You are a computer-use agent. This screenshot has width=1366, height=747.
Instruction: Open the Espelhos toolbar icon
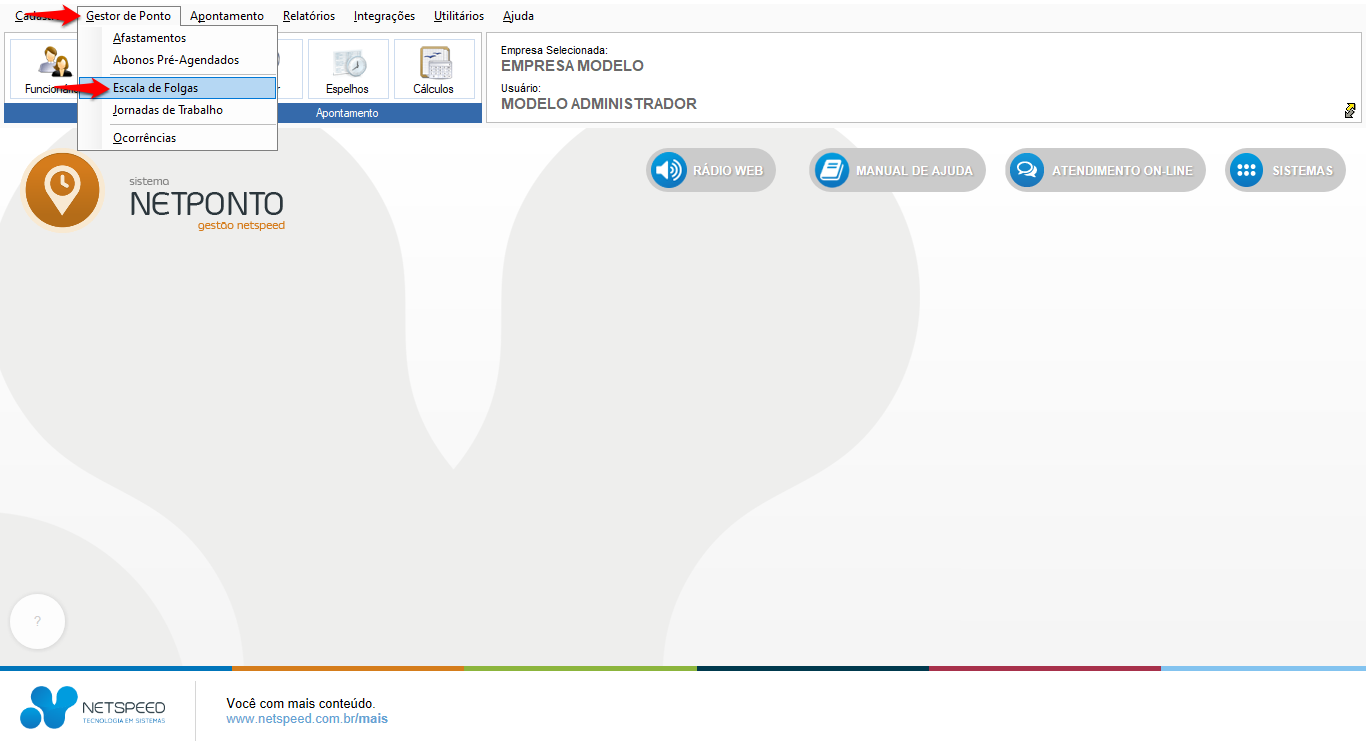pos(348,69)
